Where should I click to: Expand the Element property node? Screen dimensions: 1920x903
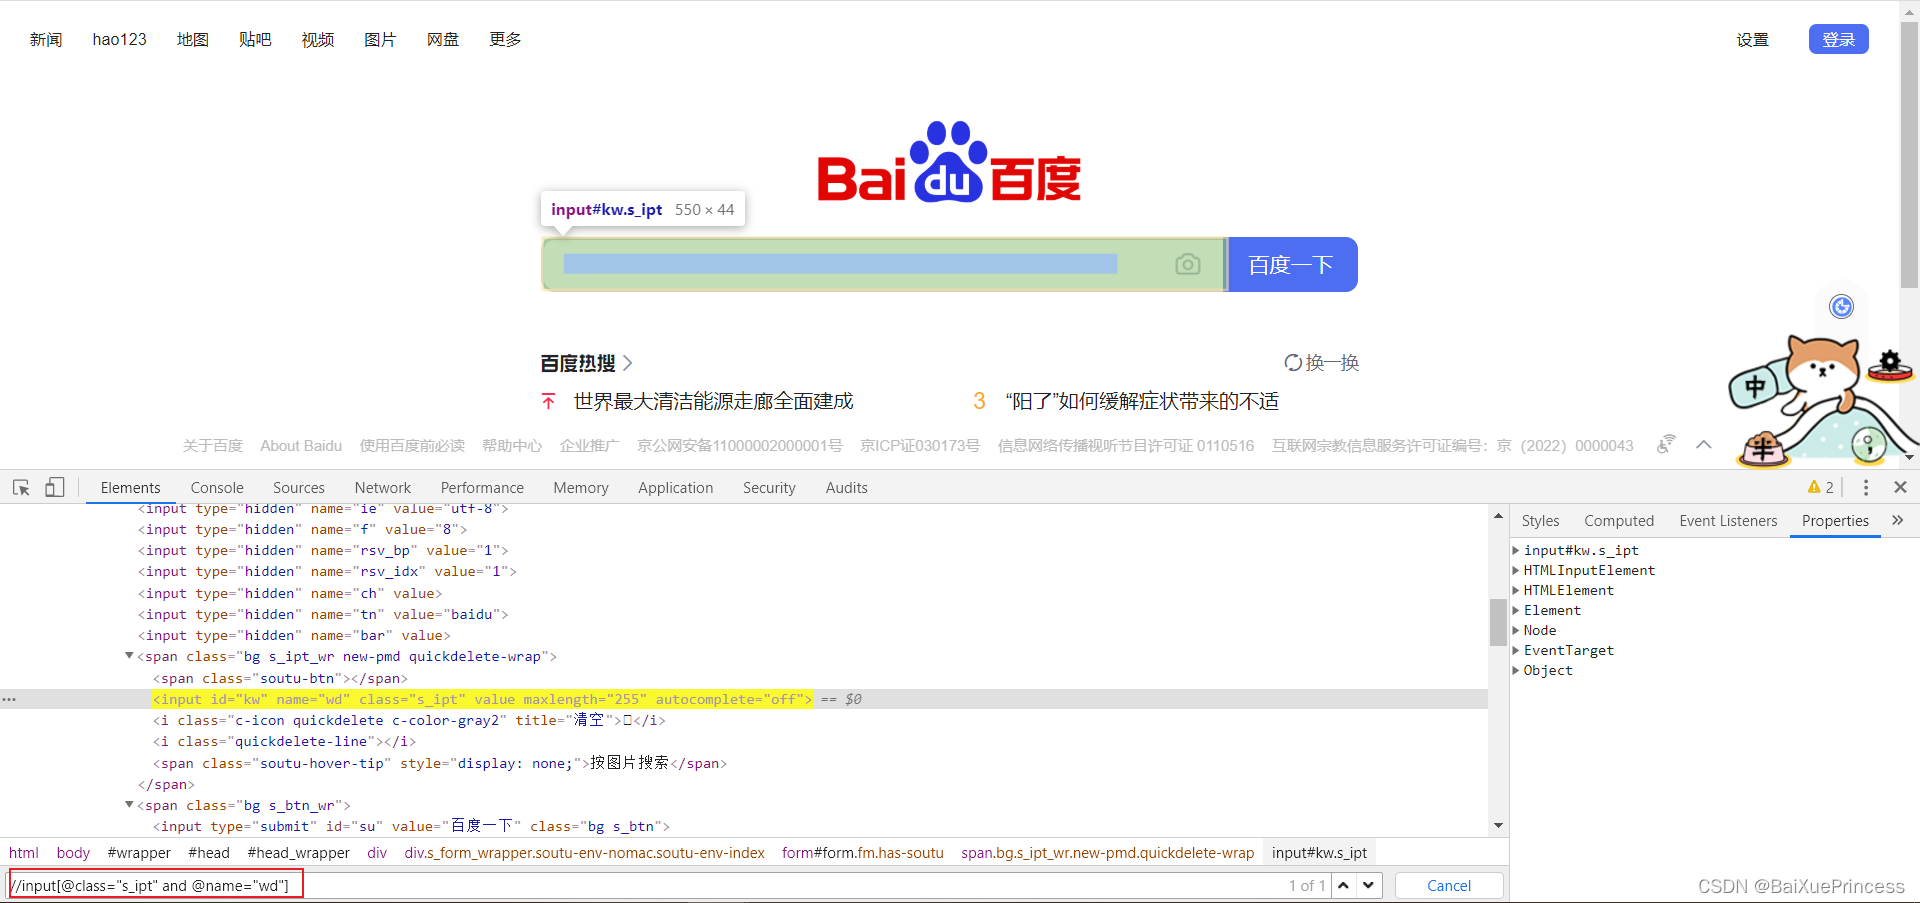tap(1516, 610)
